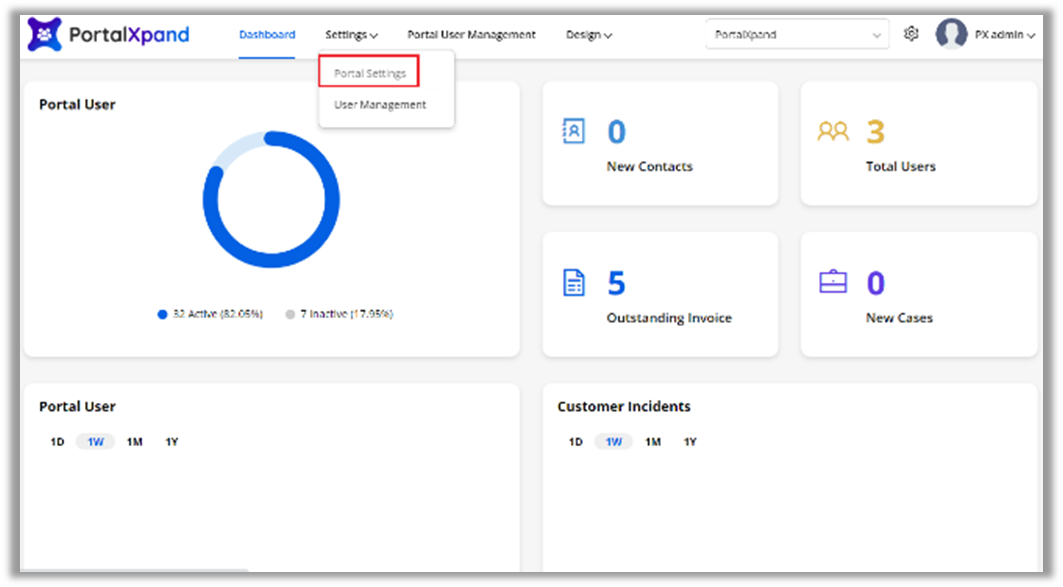The height and width of the screenshot is (587, 1063).
Task: Select 1Y range in Customer Incidents chart
Action: (x=690, y=442)
